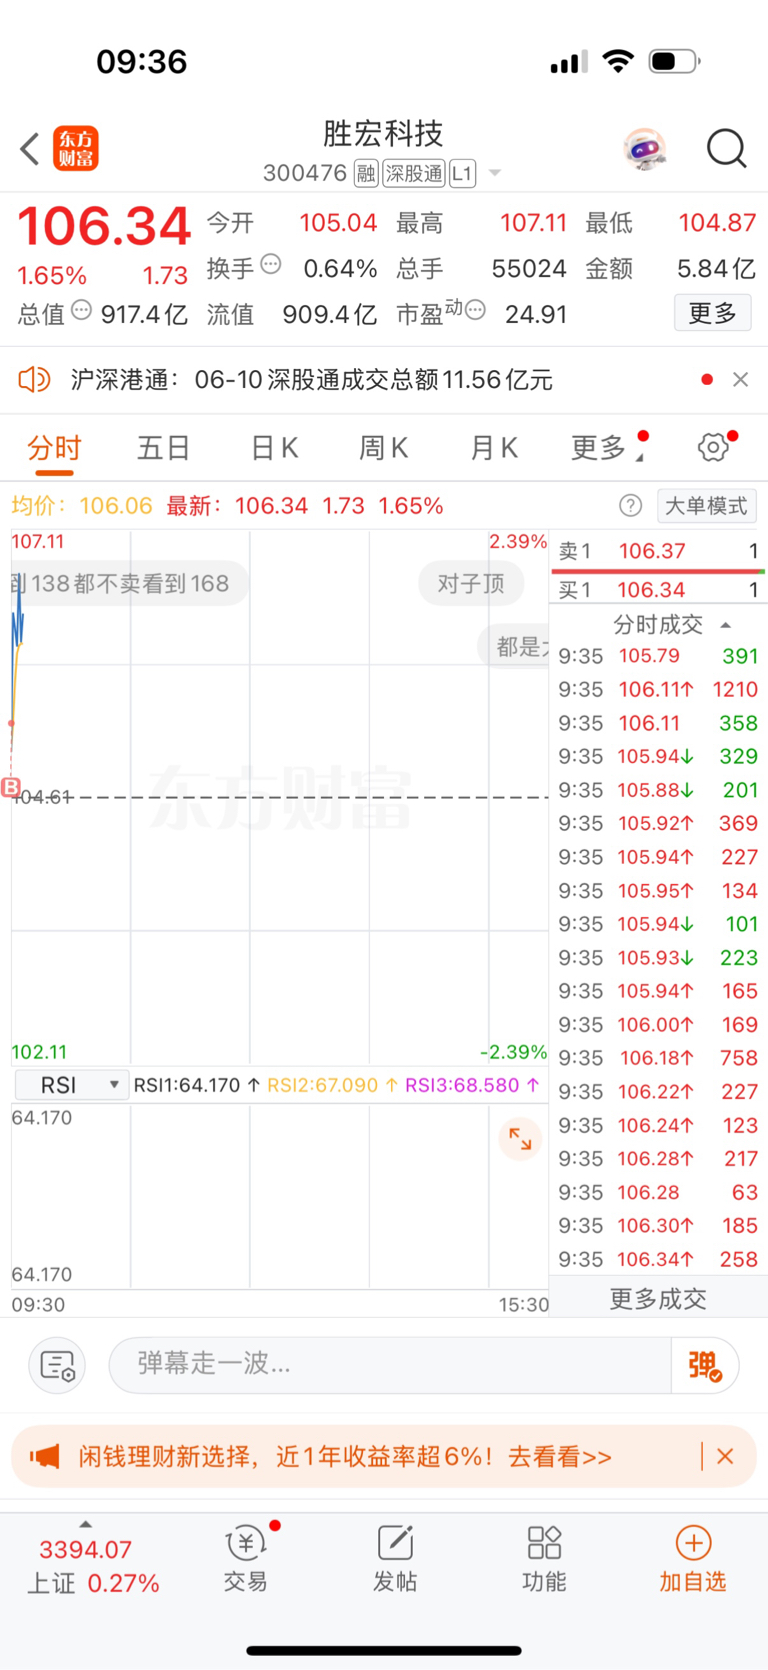
Task: Tap the 卖1 106.37 quote row
Action: 658,551
